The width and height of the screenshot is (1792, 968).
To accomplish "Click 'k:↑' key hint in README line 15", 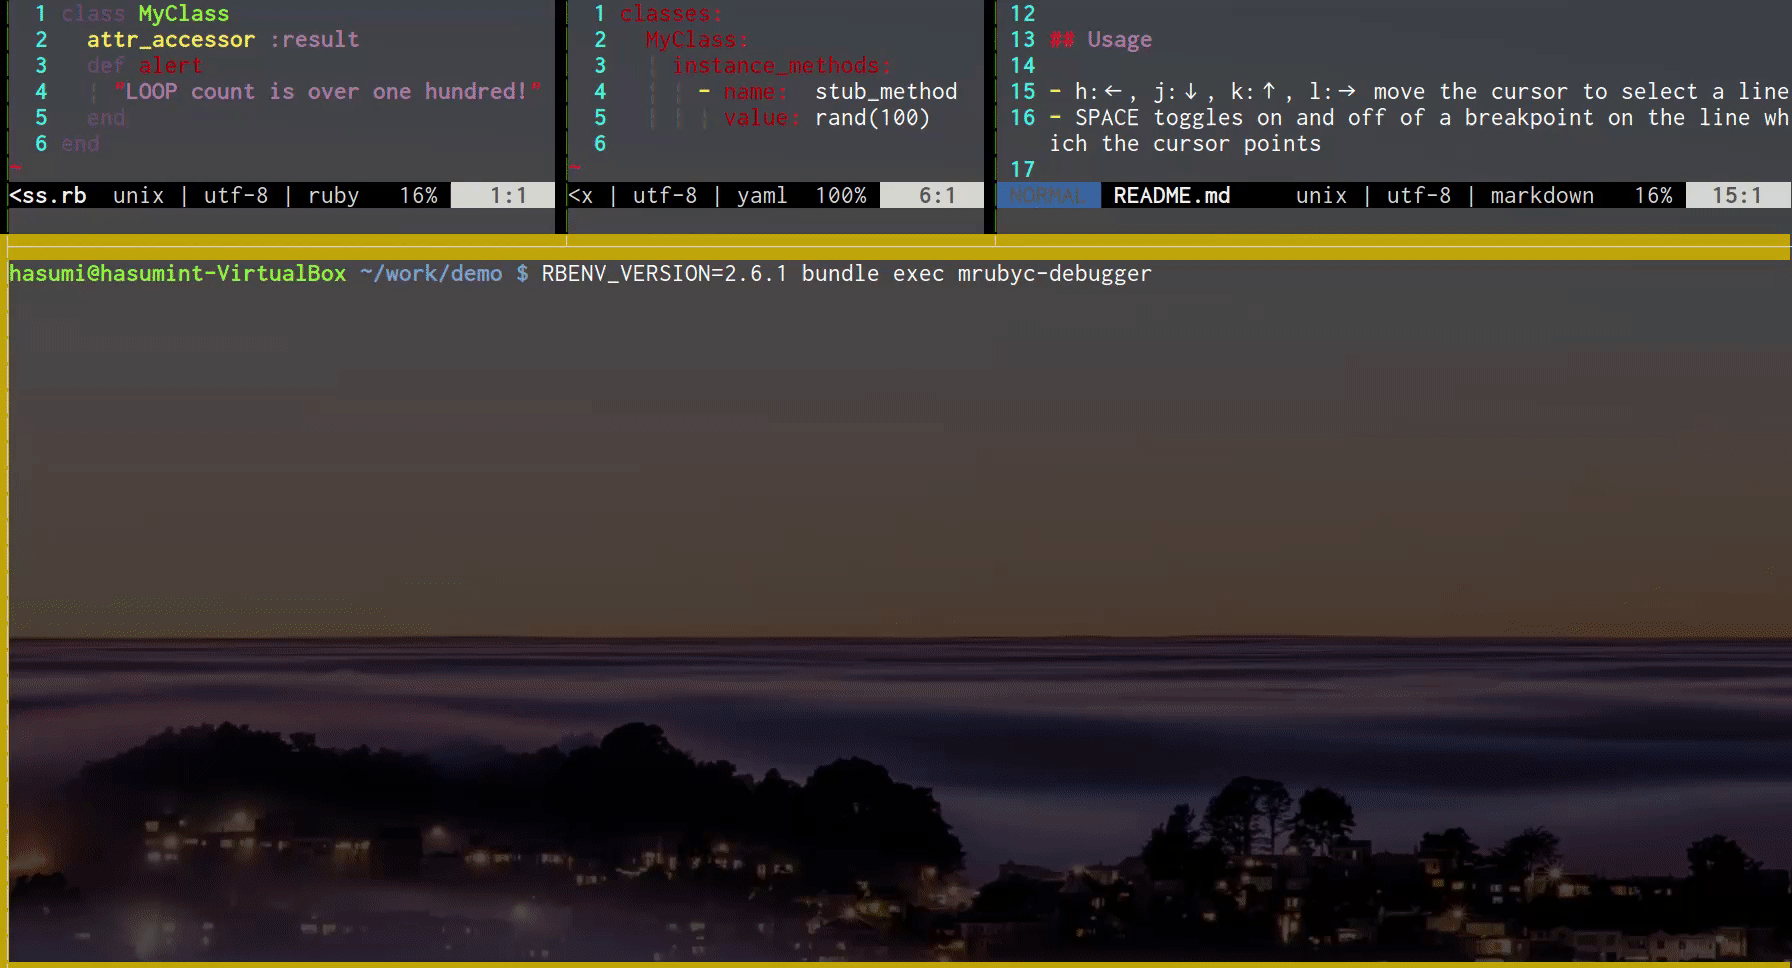I will 1255,92.
